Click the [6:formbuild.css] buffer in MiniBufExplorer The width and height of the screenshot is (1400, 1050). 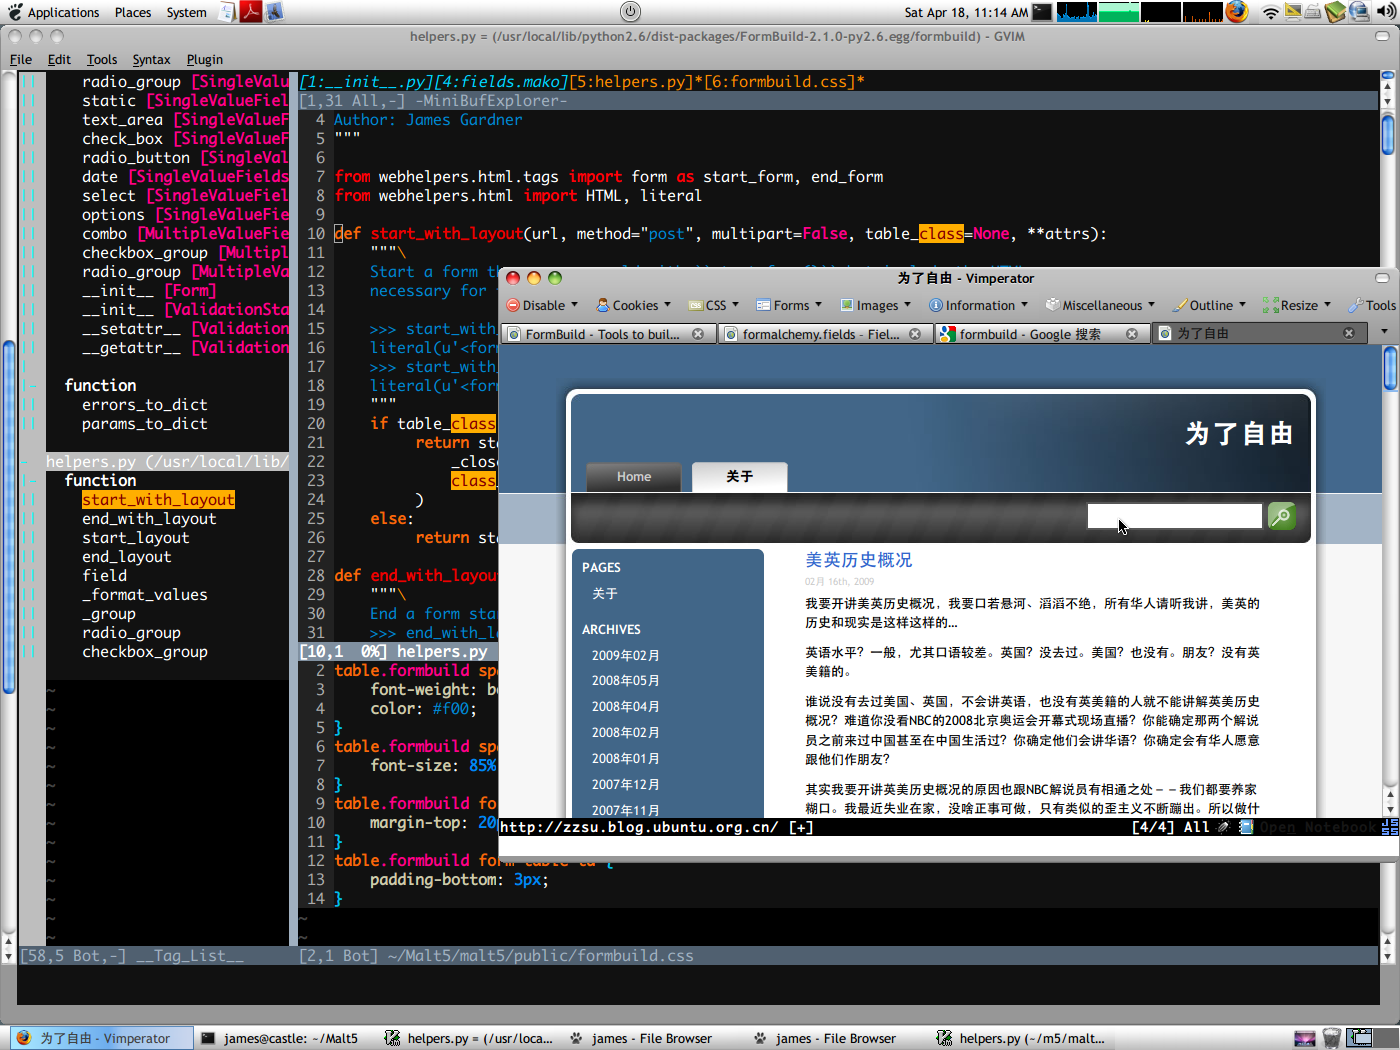coord(781,82)
